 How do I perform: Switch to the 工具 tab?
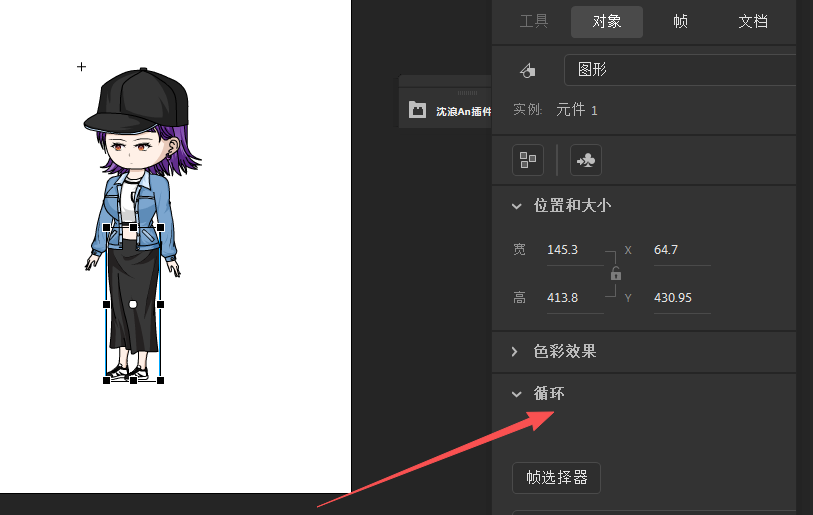pos(534,21)
